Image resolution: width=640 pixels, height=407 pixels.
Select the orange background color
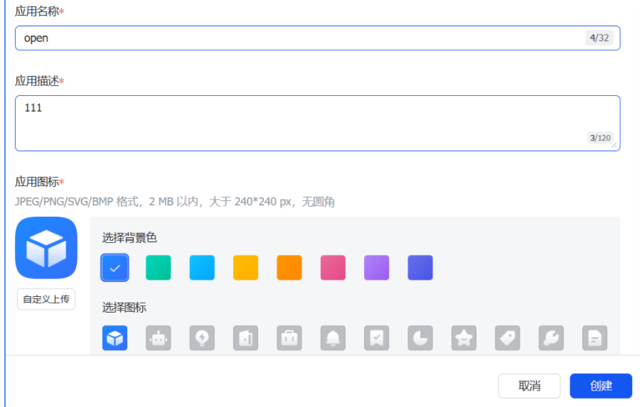coord(289,267)
